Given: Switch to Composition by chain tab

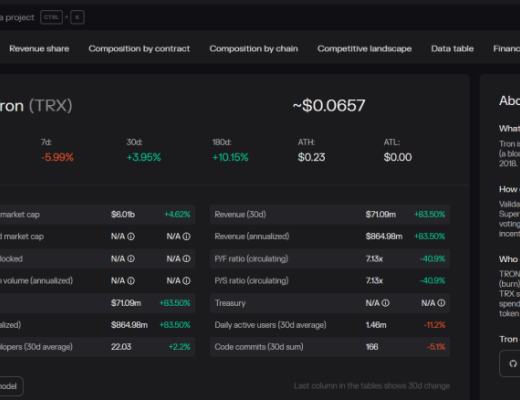Looking at the screenshot, I should click(254, 49).
